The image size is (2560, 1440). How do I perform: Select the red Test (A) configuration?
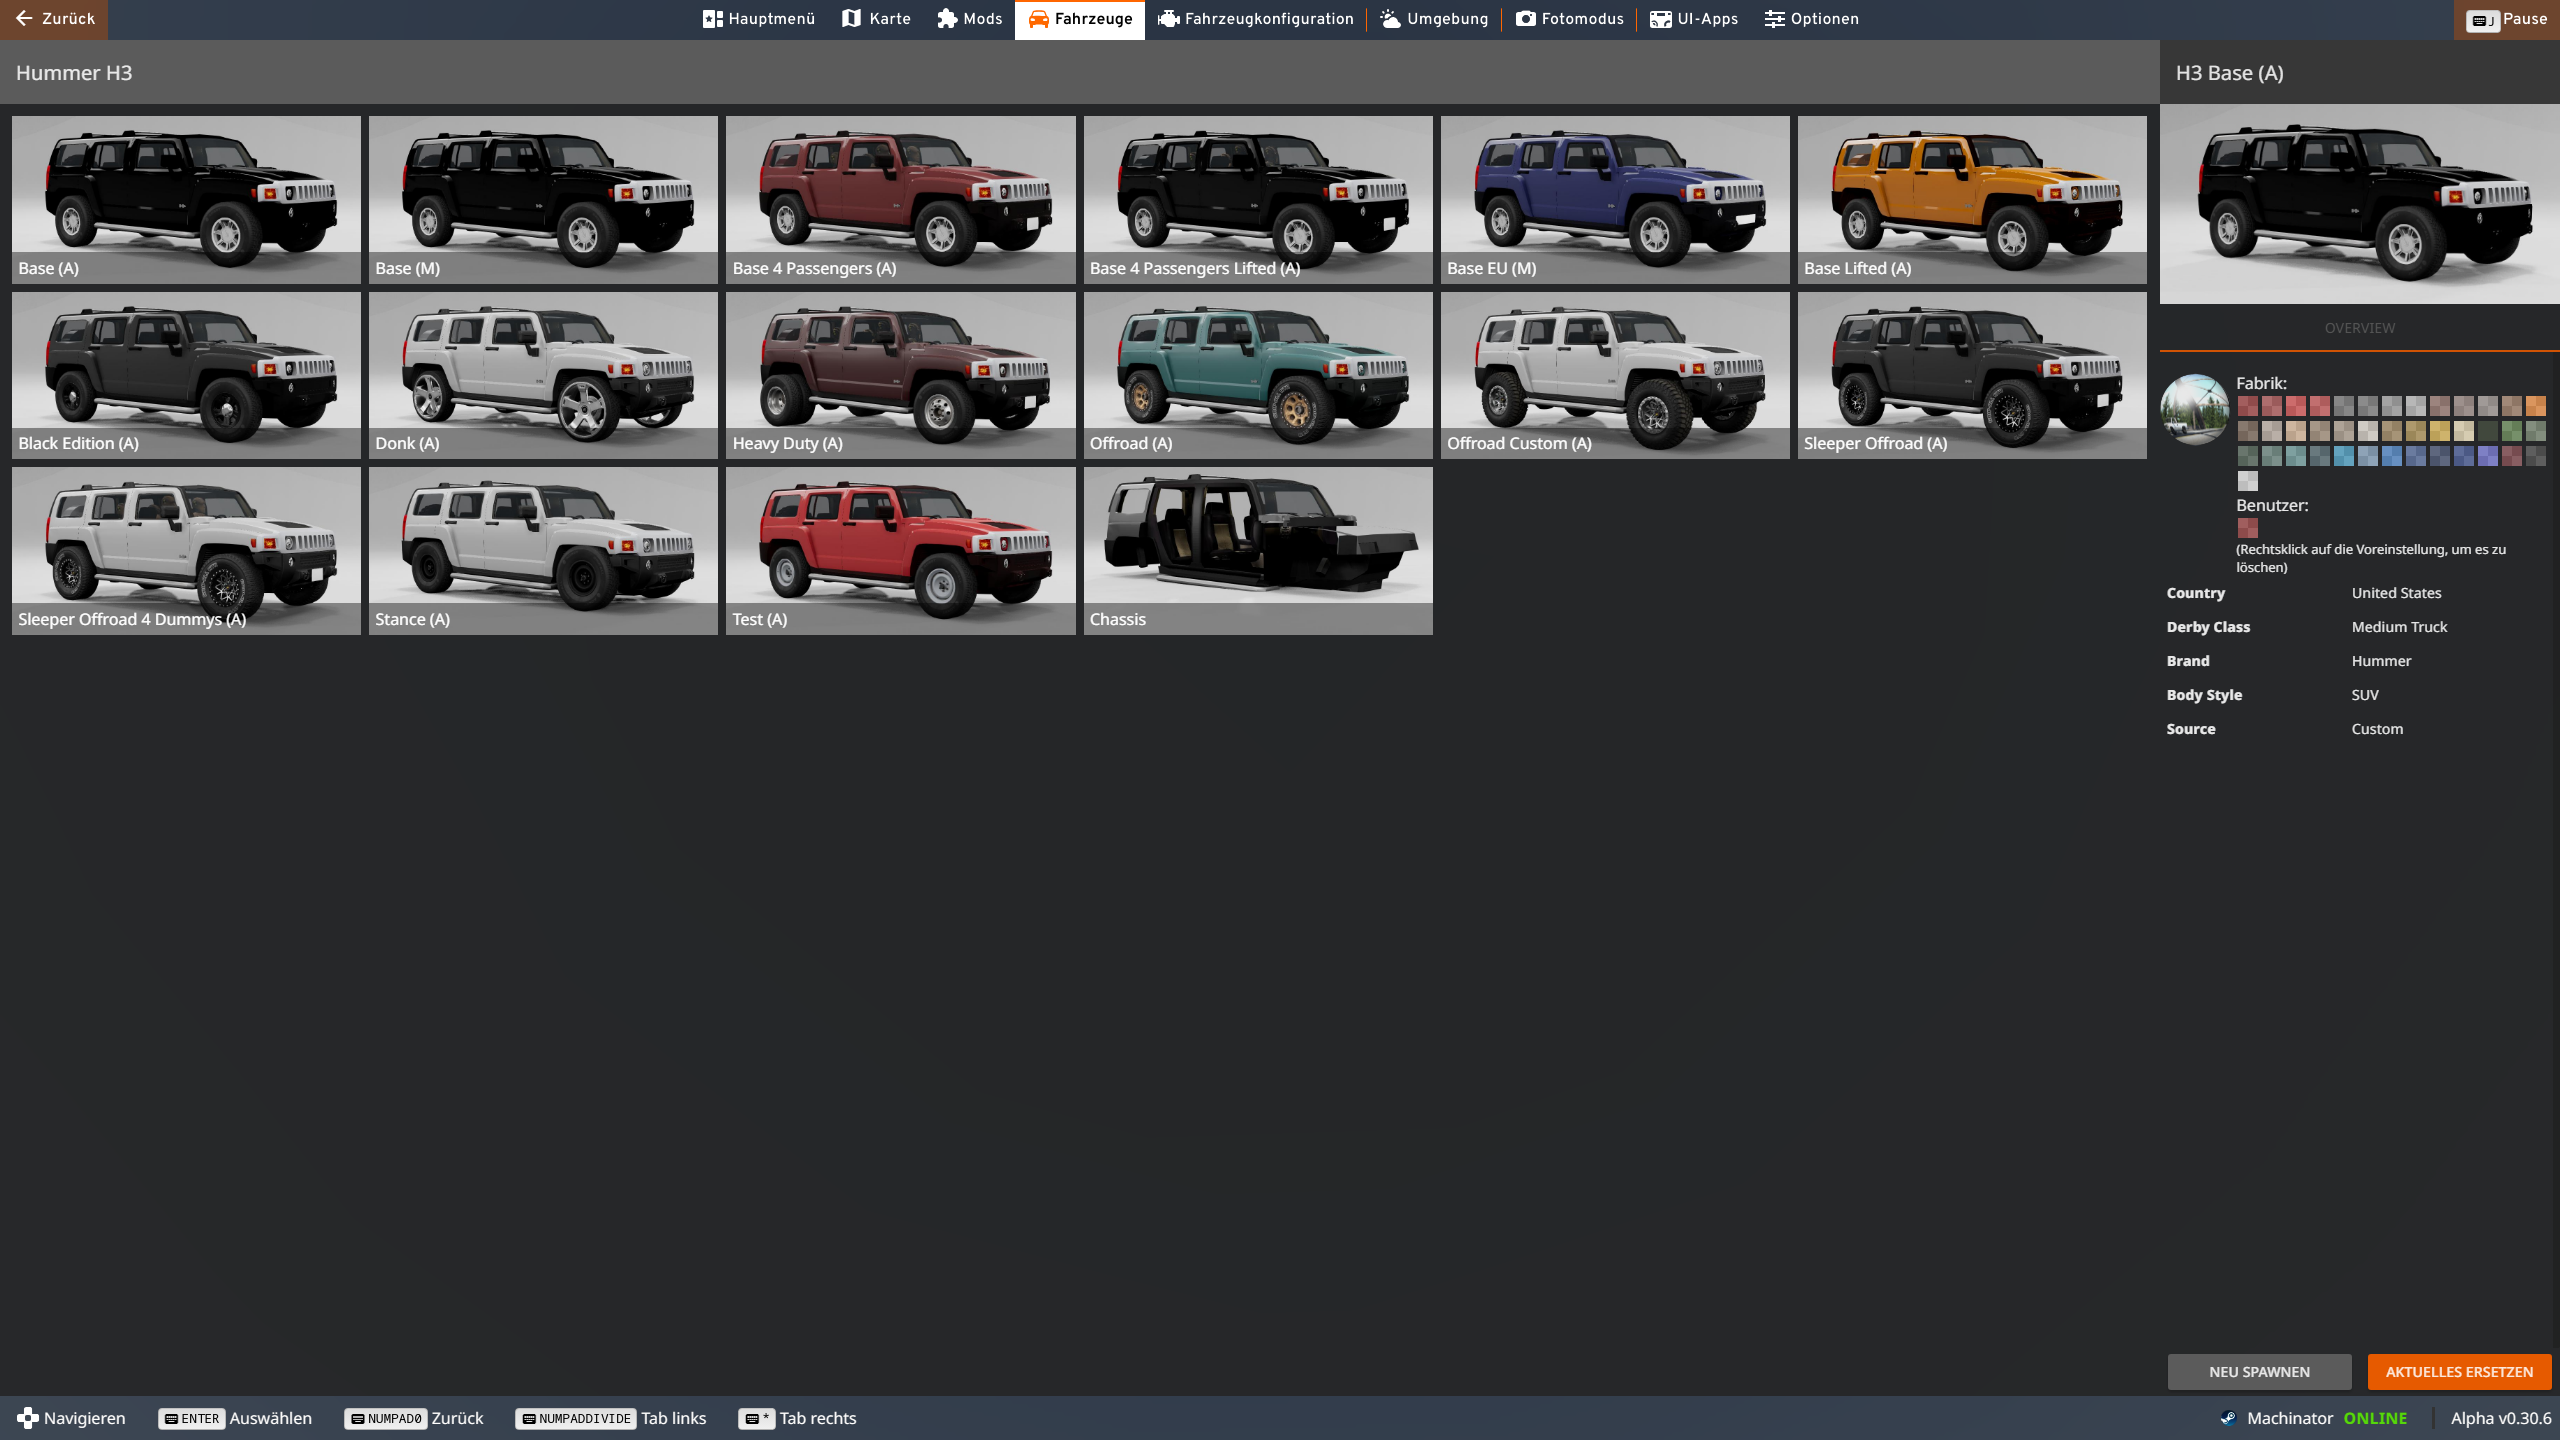pos(900,551)
